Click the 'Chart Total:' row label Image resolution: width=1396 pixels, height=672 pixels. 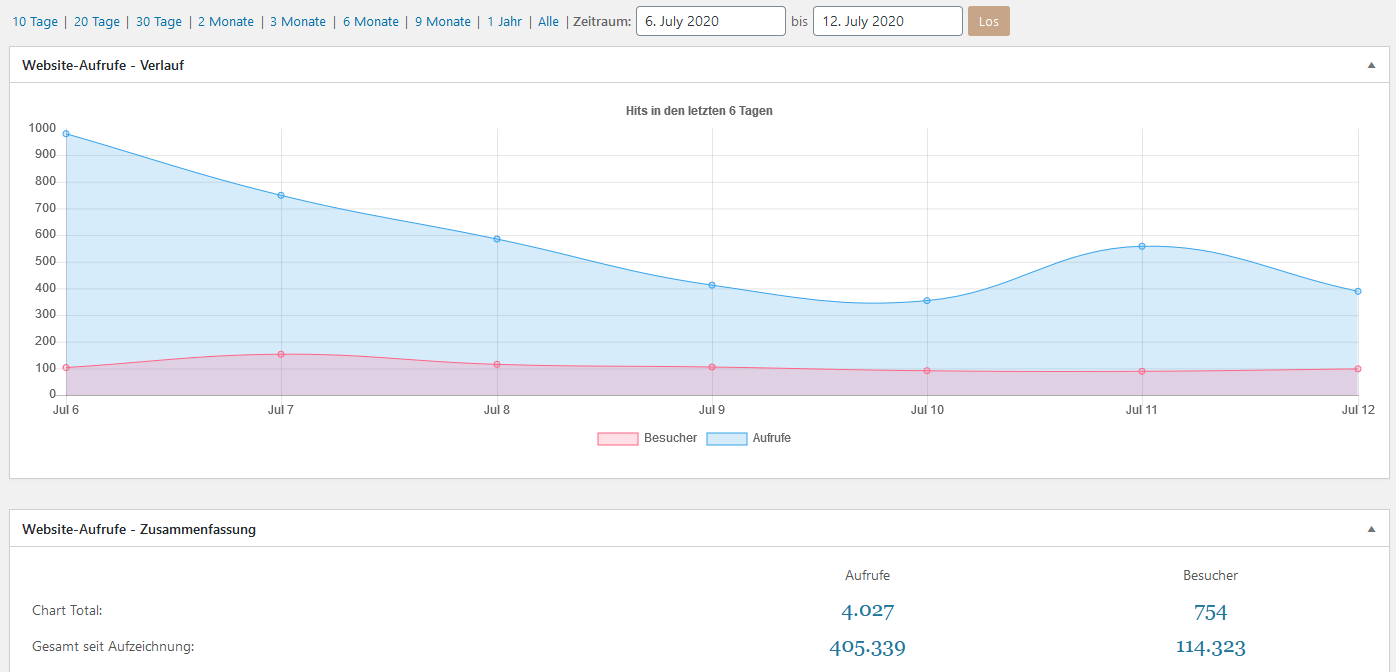coord(67,610)
